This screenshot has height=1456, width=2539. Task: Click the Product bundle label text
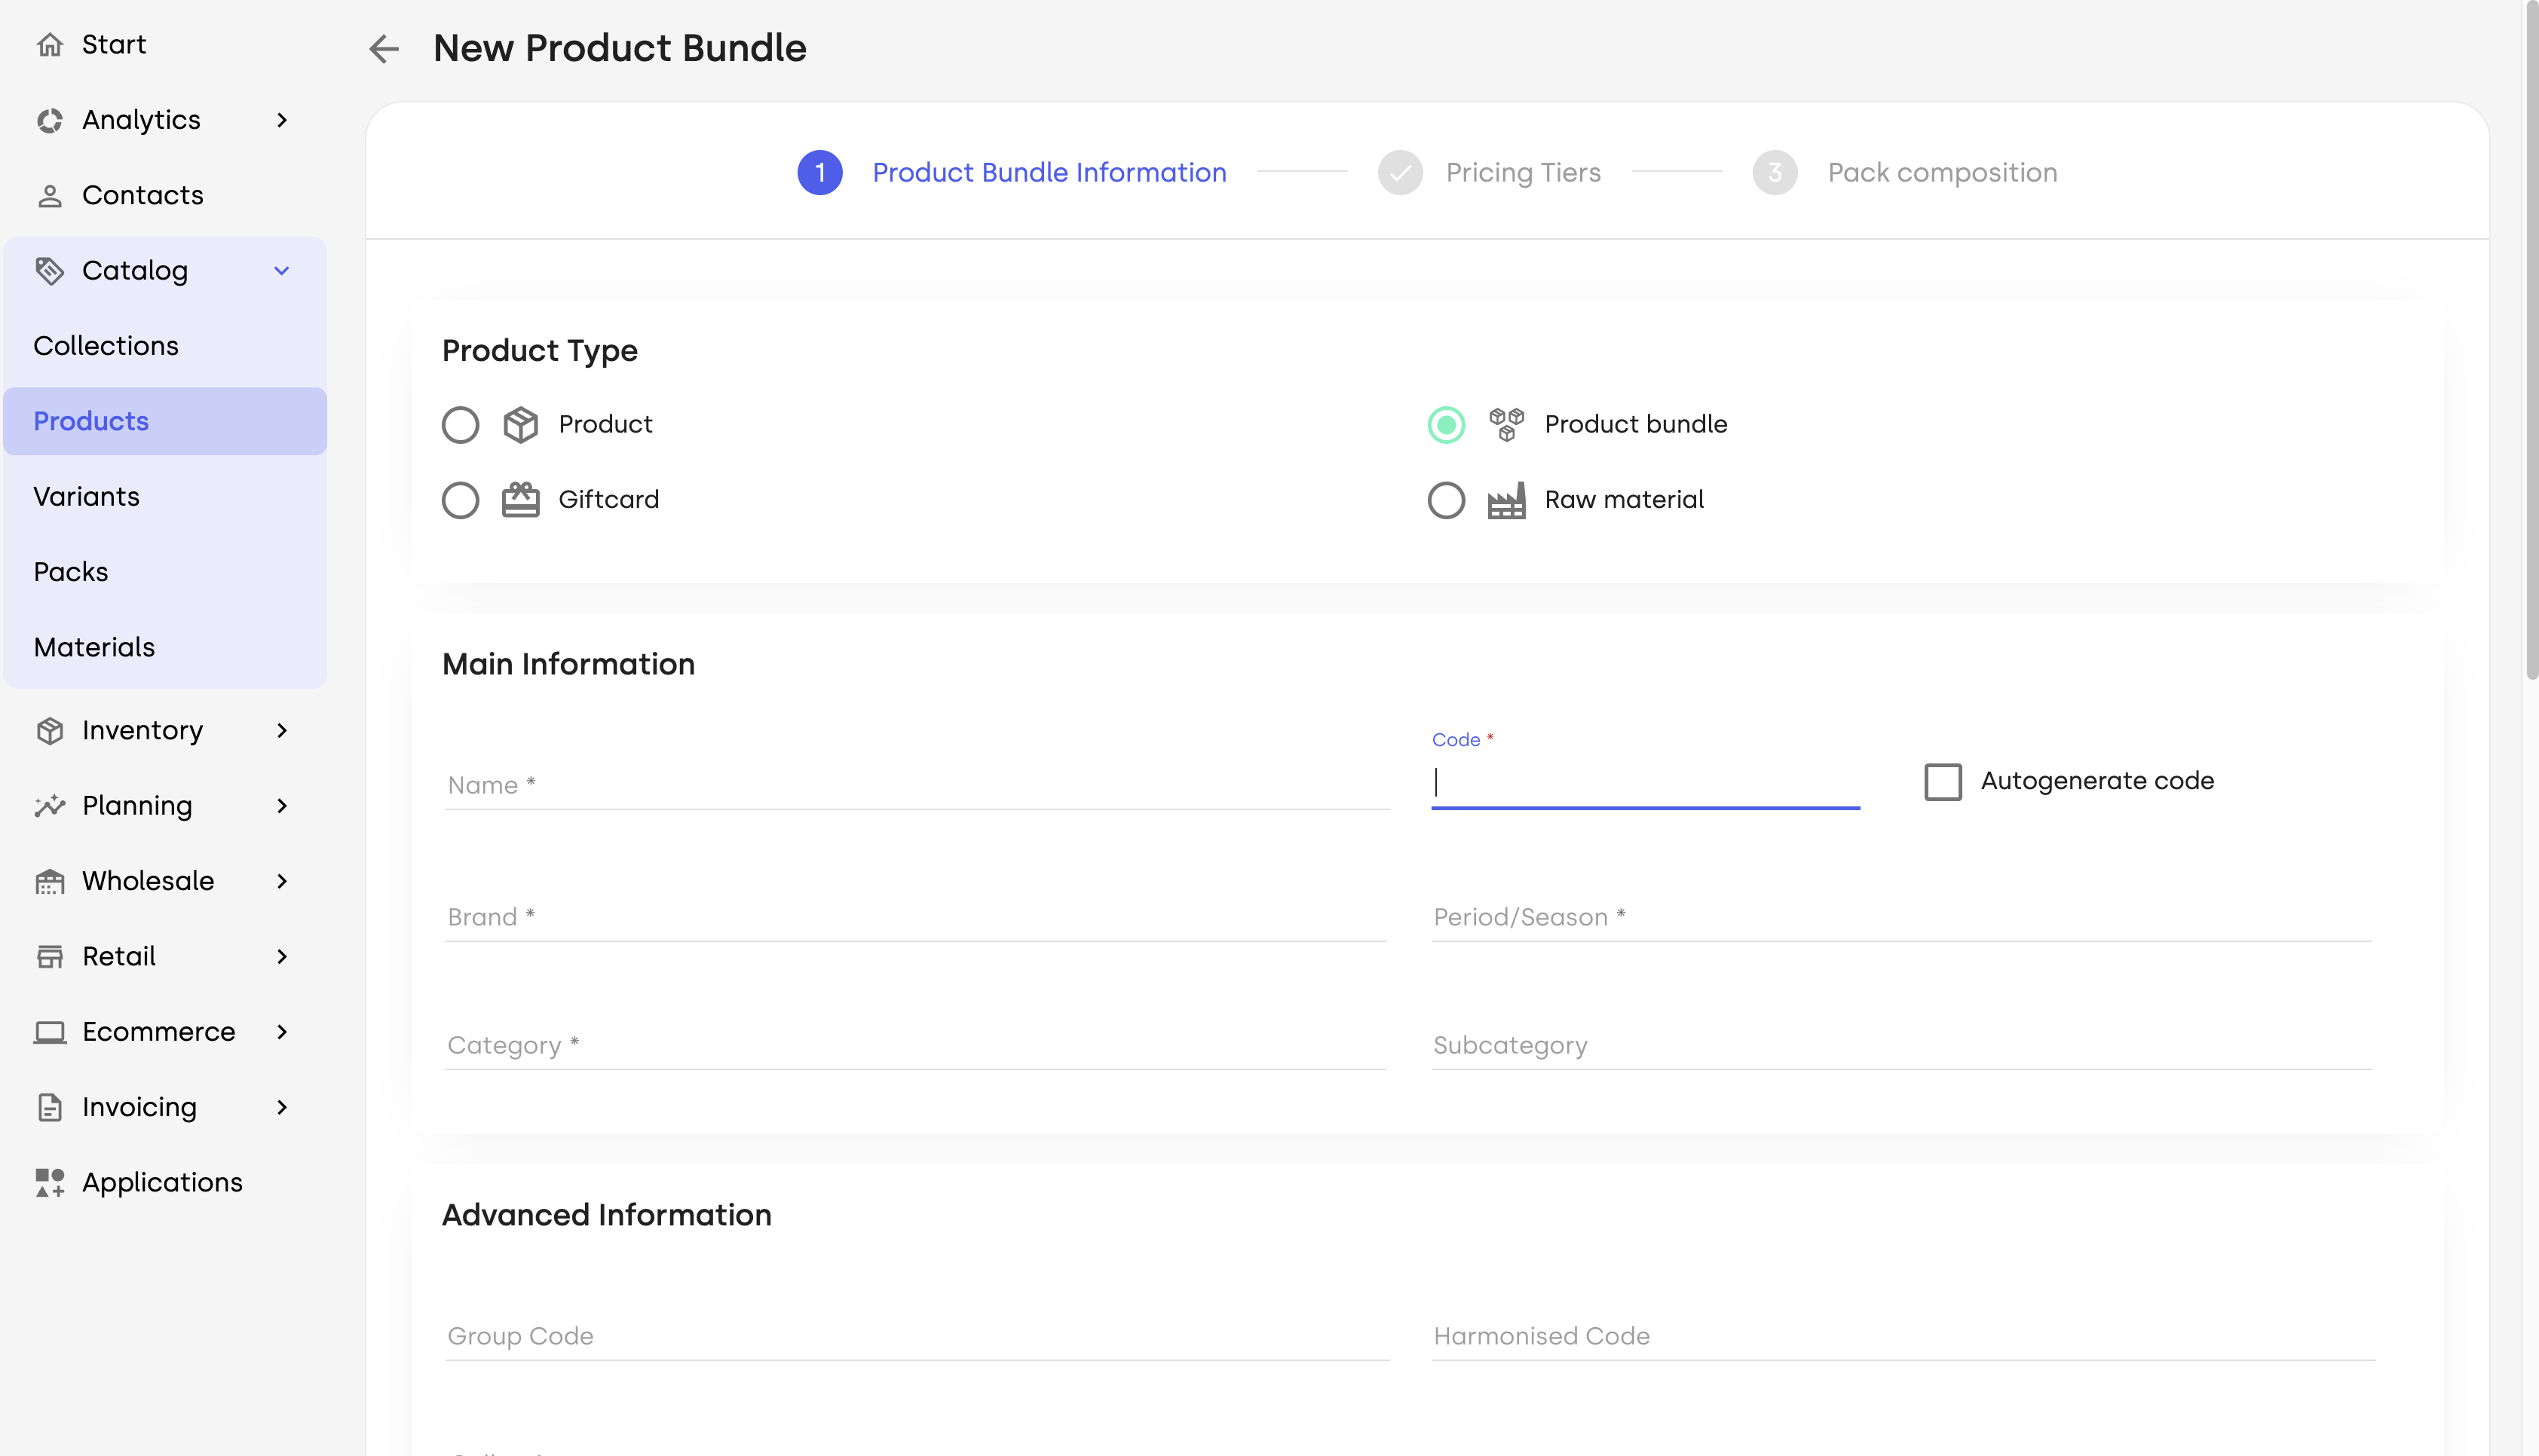click(1636, 424)
